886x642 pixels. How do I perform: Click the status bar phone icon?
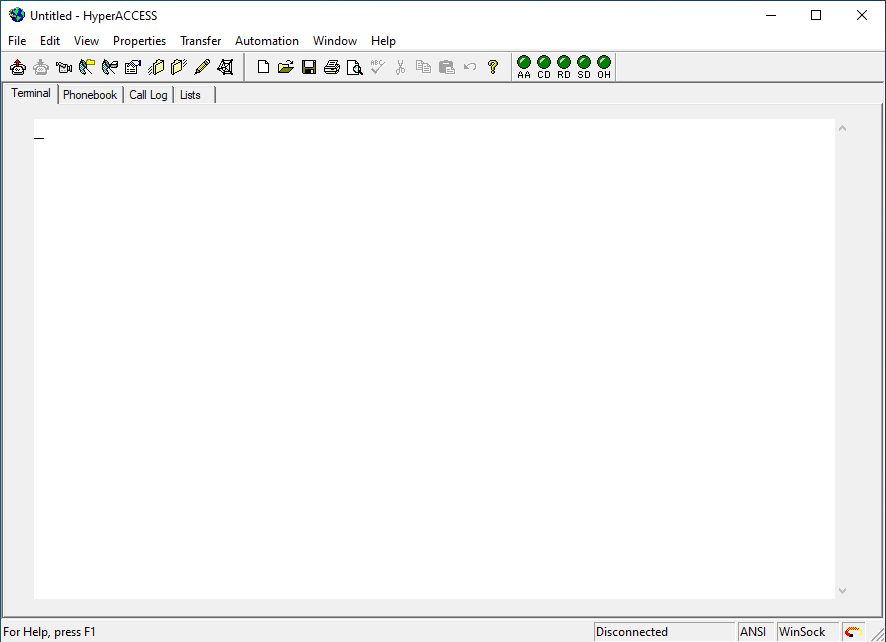point(853,632)
